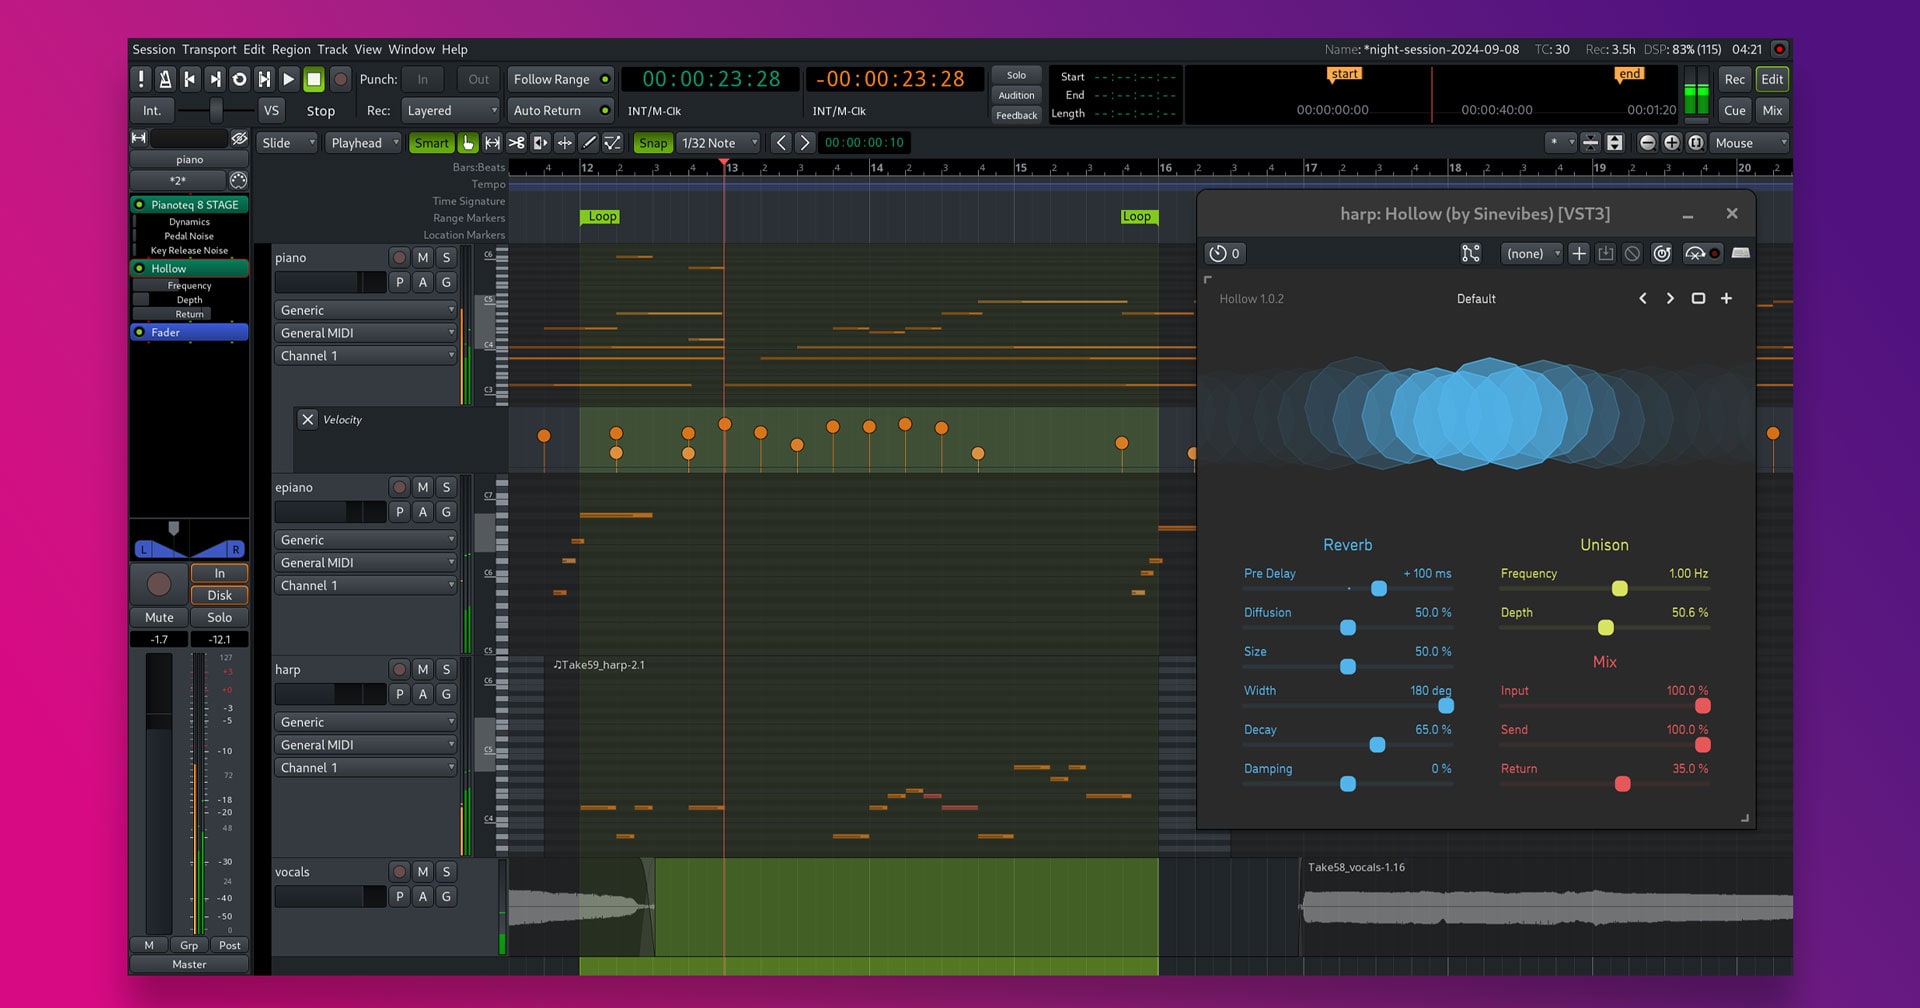Jump to session start icon

[190, 79]
